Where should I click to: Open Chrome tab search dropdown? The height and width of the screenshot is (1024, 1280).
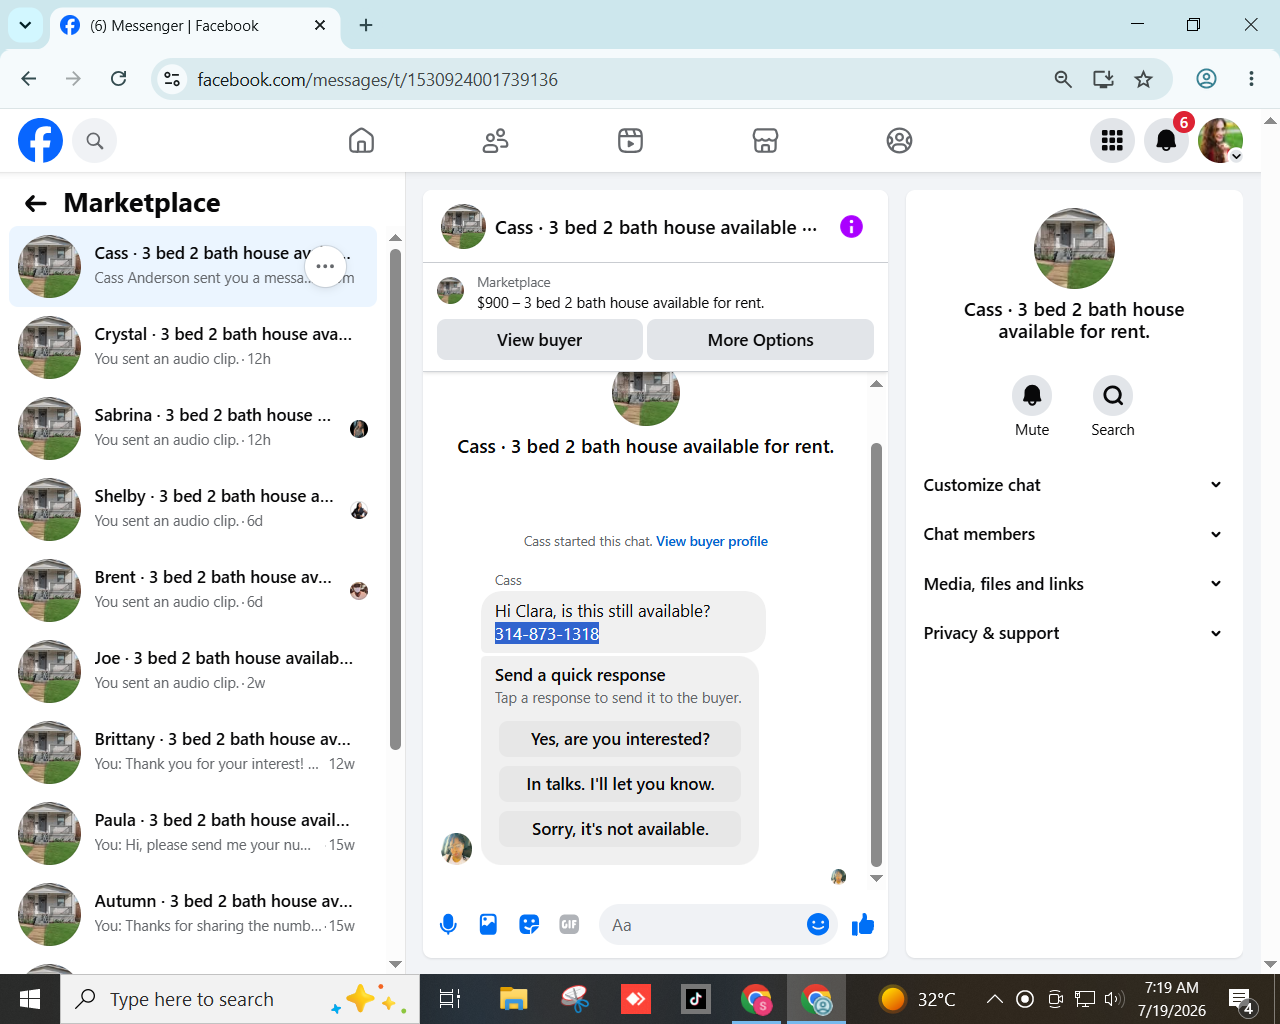click(x=25, y=25)
